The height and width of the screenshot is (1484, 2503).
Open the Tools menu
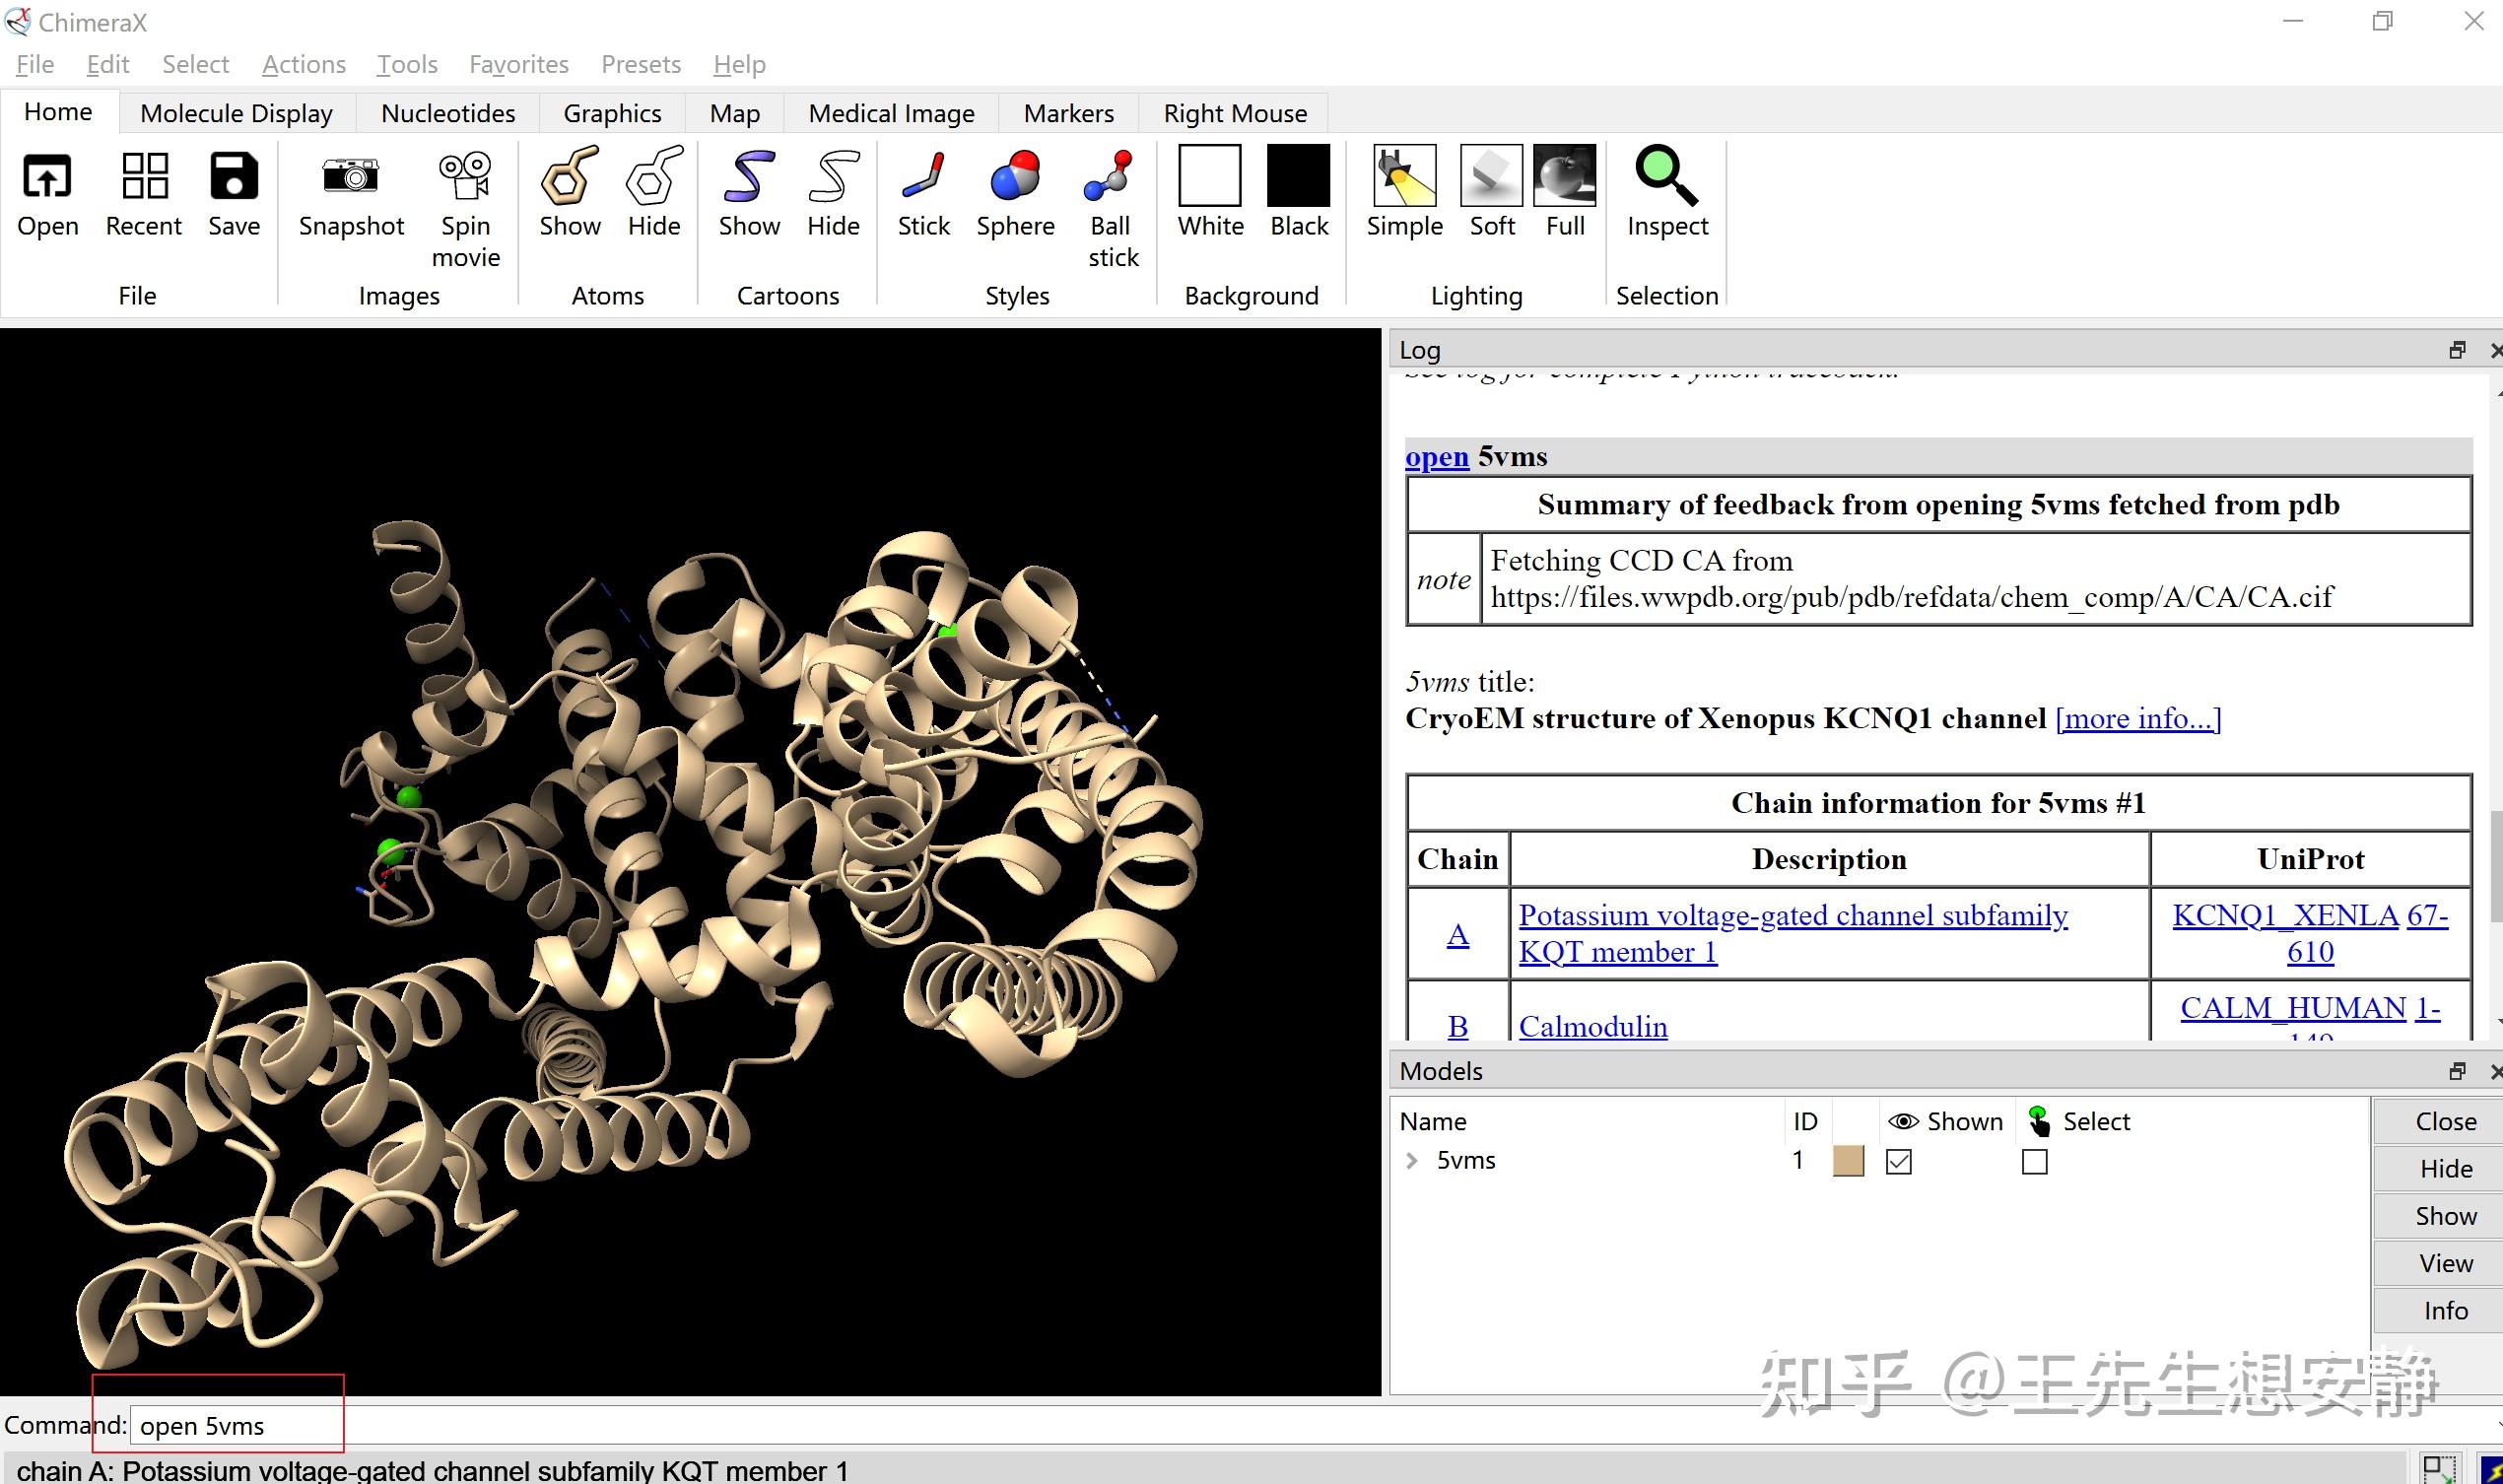click(x=407, y=64)
